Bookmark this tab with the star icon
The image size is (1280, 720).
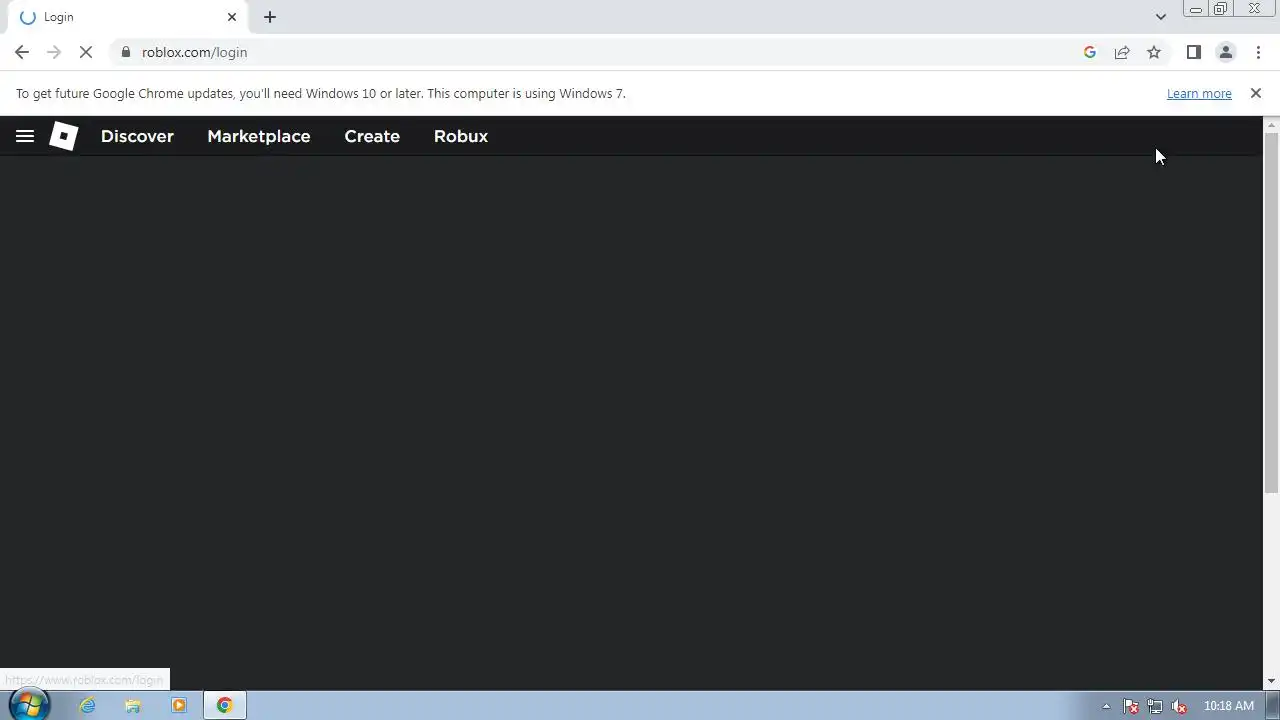(1154, 52)
